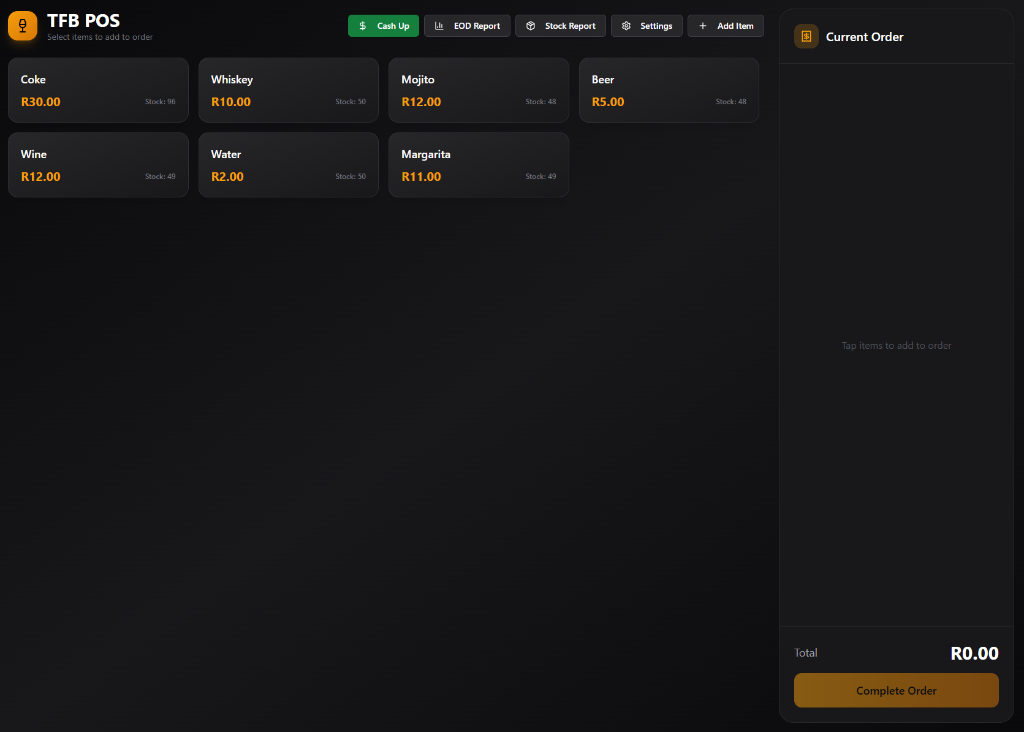This screenshot has height=732, width=1024.
Task: Add Water to the order
Action: 289,165
